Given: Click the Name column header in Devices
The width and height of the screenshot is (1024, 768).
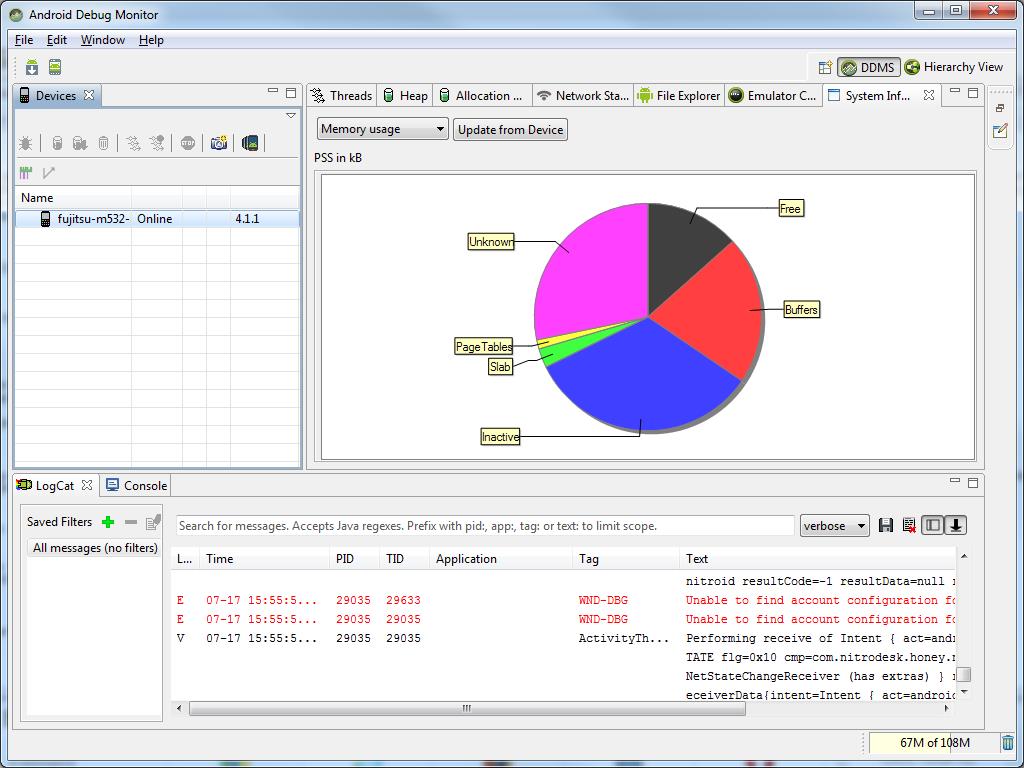Looking at the screenshot, I should coord(73,198).
